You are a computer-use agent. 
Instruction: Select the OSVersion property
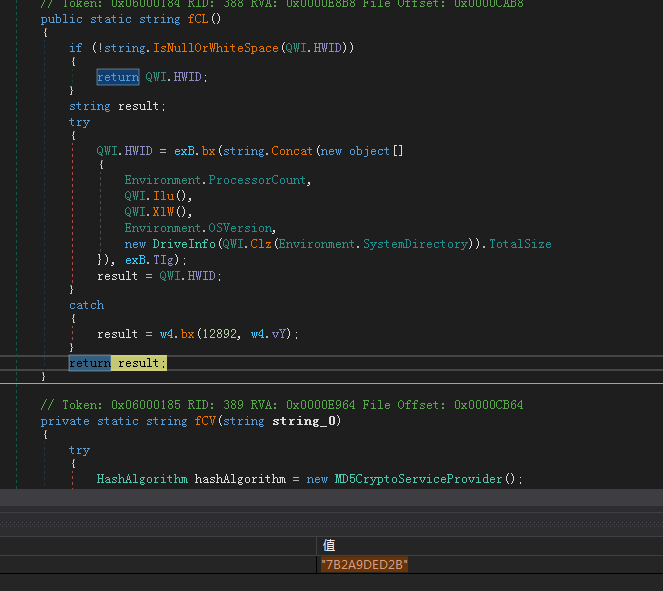pyautogui.click(x=240, y=228)
